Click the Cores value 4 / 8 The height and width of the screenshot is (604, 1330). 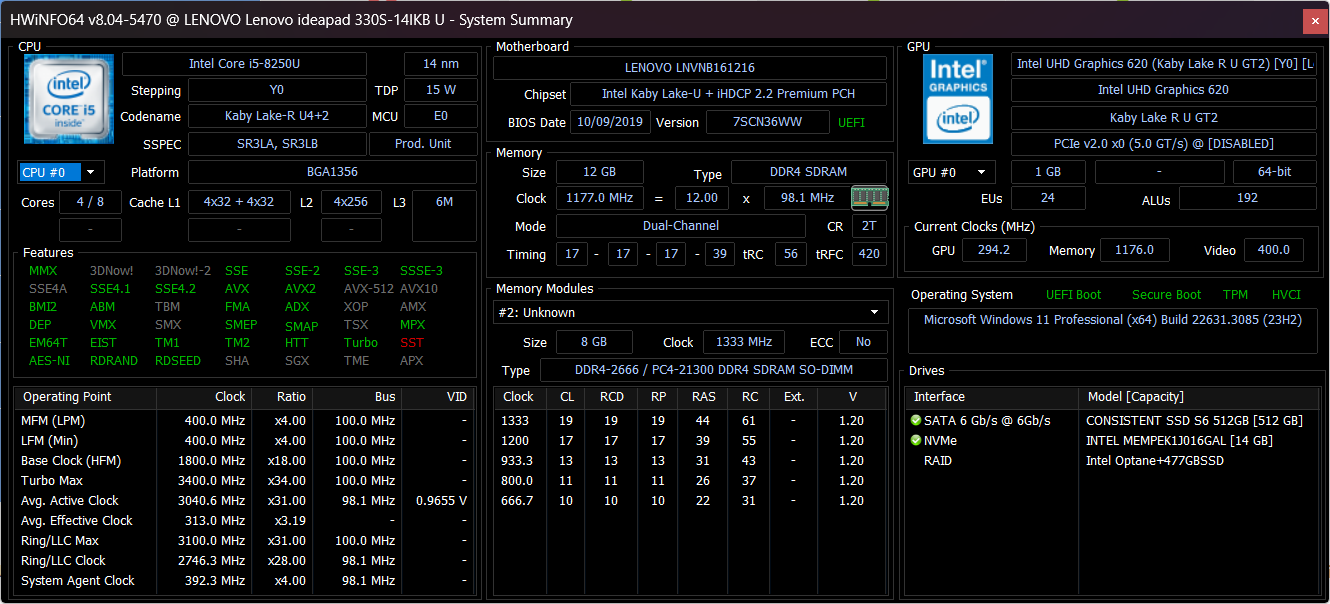pos(90,202)
